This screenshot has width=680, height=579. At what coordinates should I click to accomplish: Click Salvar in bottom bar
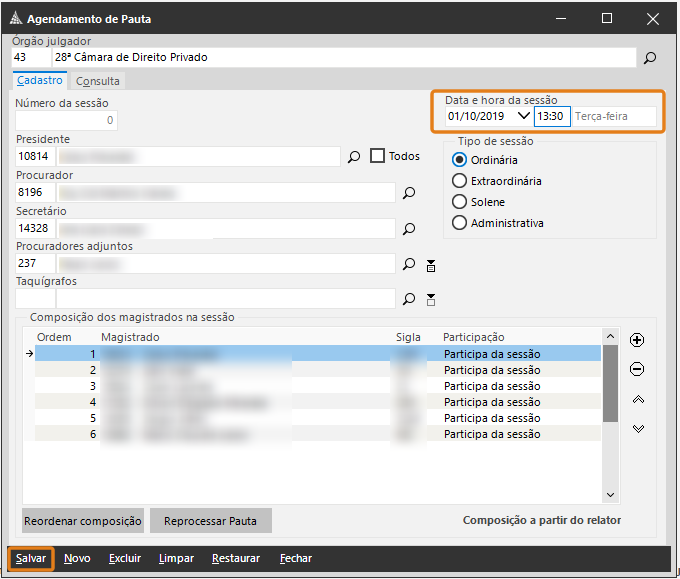(31, 558)
